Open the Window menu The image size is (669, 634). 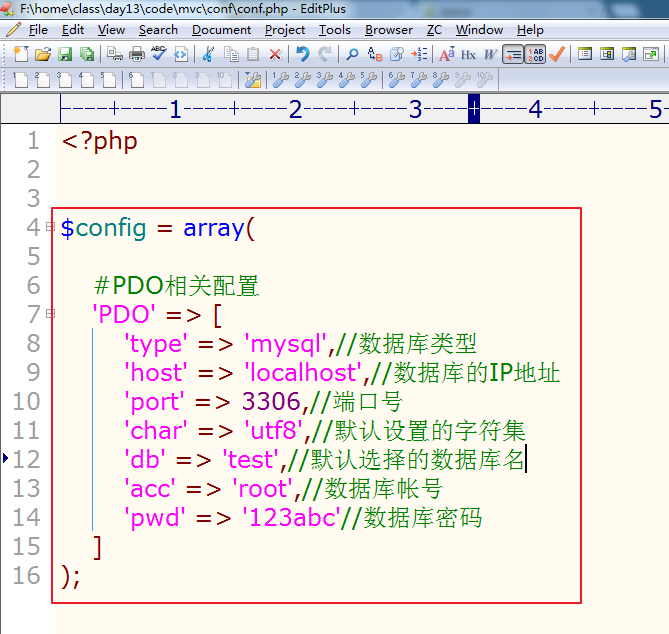point(479,30)
